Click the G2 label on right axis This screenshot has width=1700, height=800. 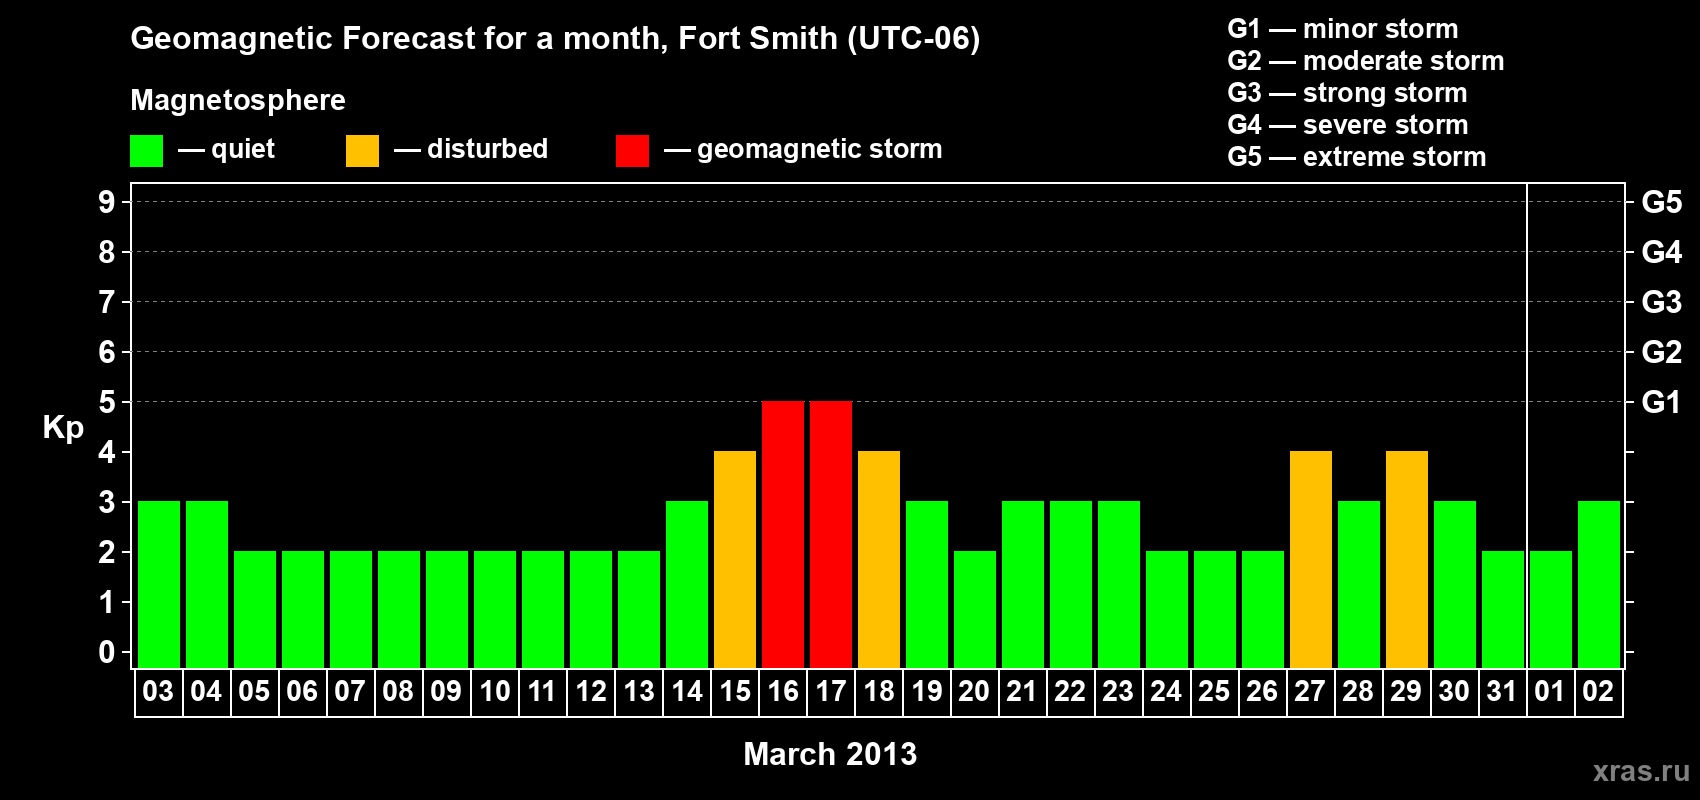[1662, 352]
